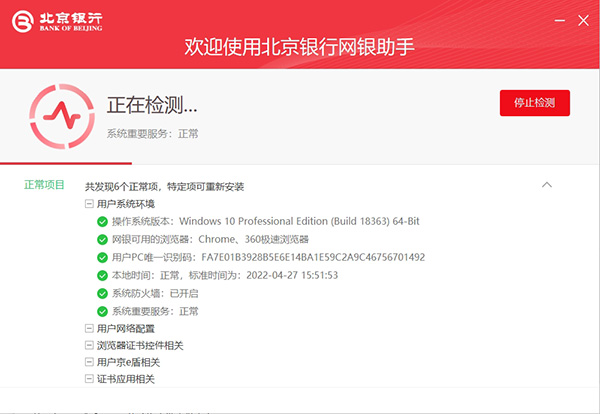This screenshot has height=414, width=600.
Task: Click green check icon beside 系统防火墙
Action: [x=102, y=293]
